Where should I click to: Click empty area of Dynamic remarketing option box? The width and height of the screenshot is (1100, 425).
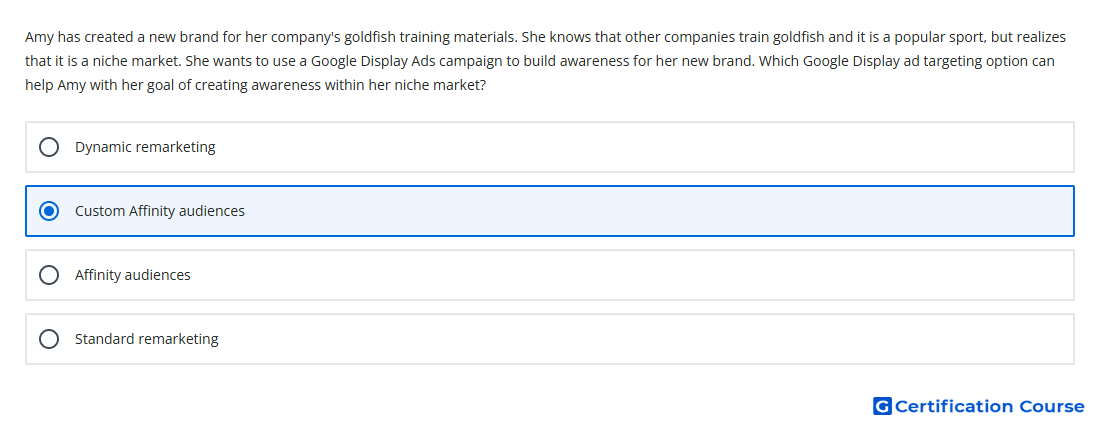coord(640,147)
